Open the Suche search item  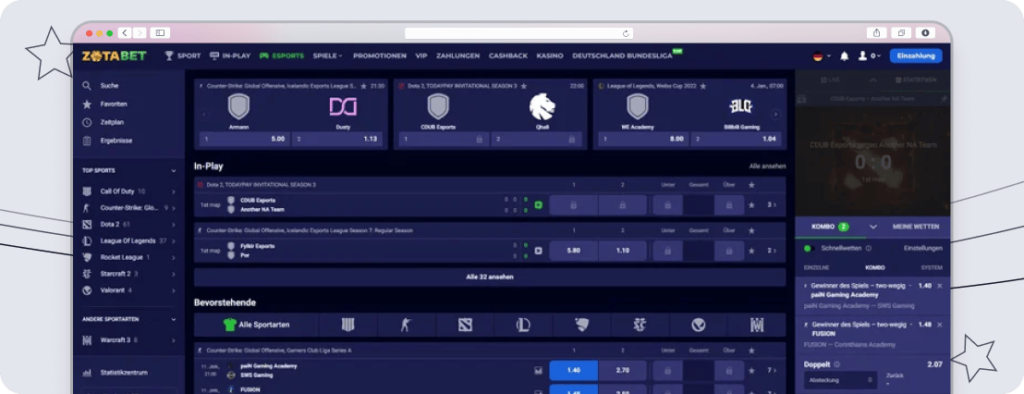click(108, 86)
